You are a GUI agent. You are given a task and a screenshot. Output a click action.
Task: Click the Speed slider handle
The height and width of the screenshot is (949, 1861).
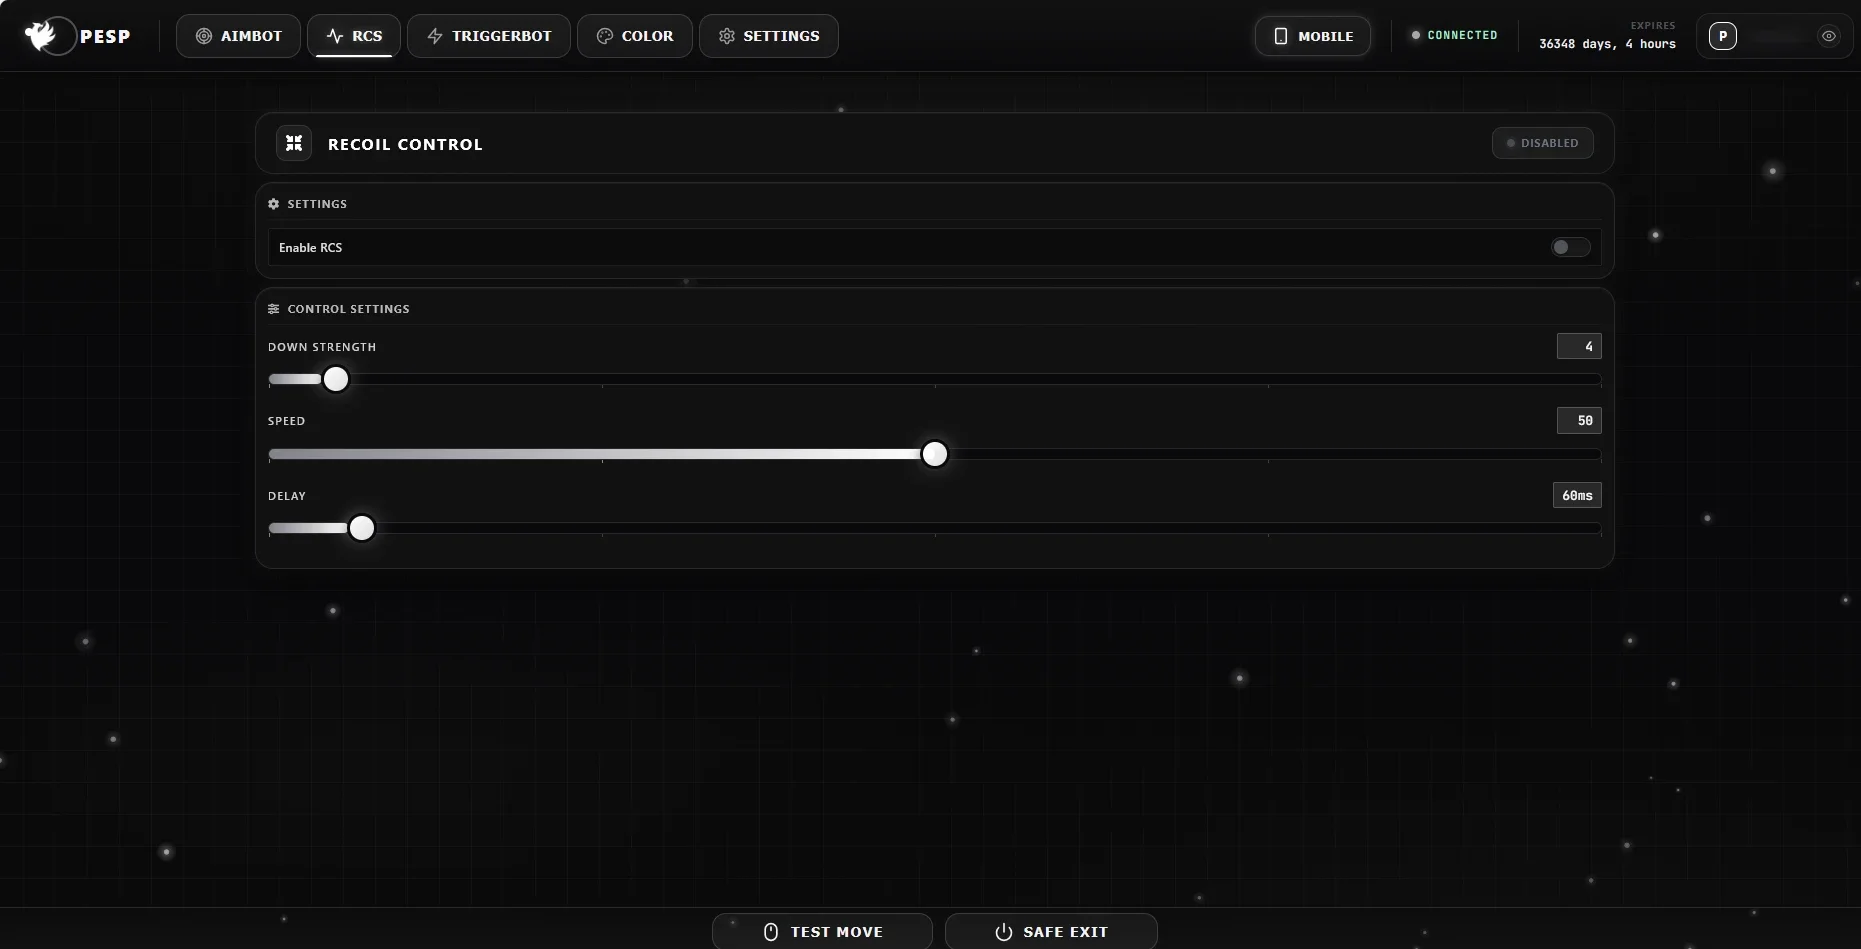point(935,454)
